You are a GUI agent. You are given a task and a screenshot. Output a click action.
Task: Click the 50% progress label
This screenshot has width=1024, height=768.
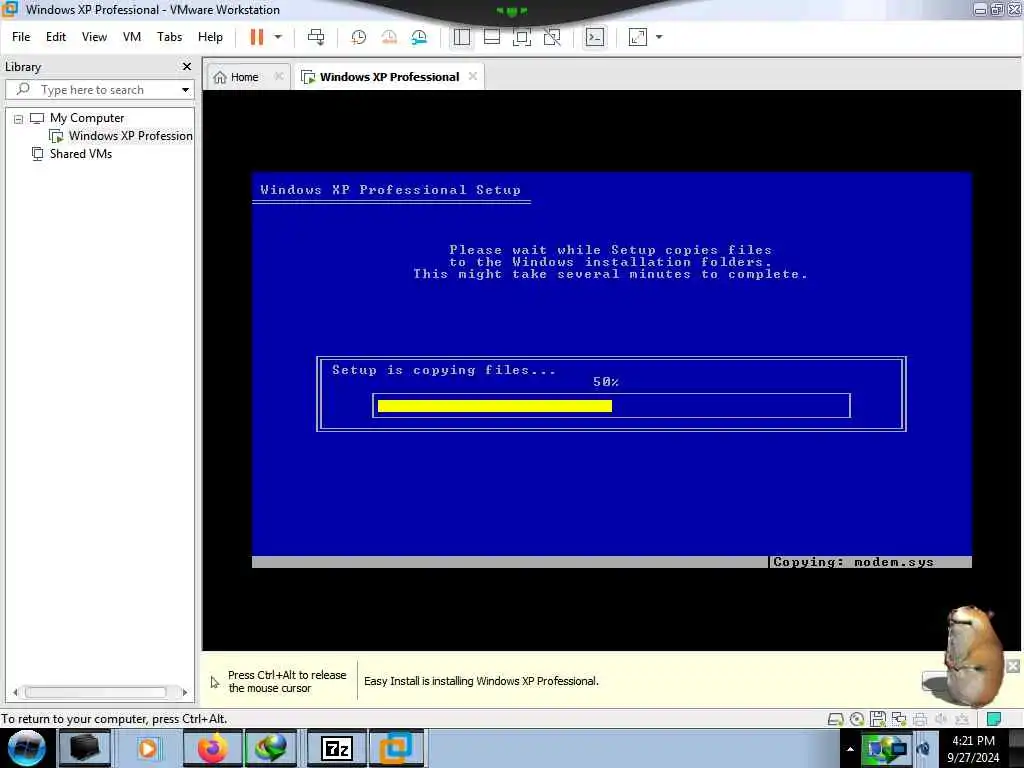pyautogui.click(x=606, y=382)
